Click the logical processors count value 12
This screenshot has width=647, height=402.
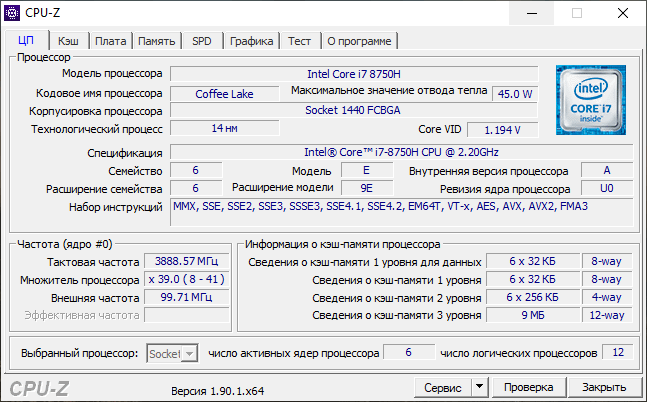pos(618,352)
